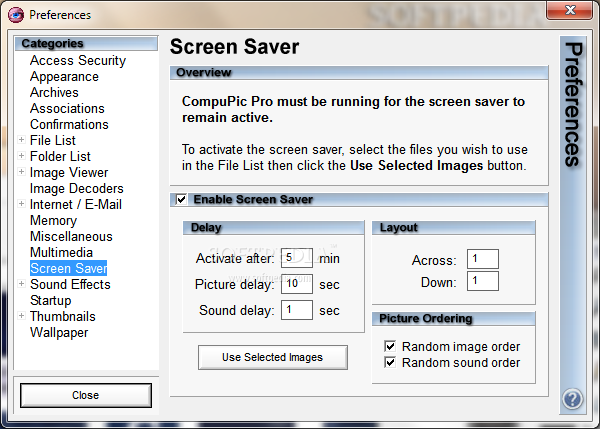Screen dimensions: 600x429
Task: Select the Archives category
Action: tap(54, 93)
